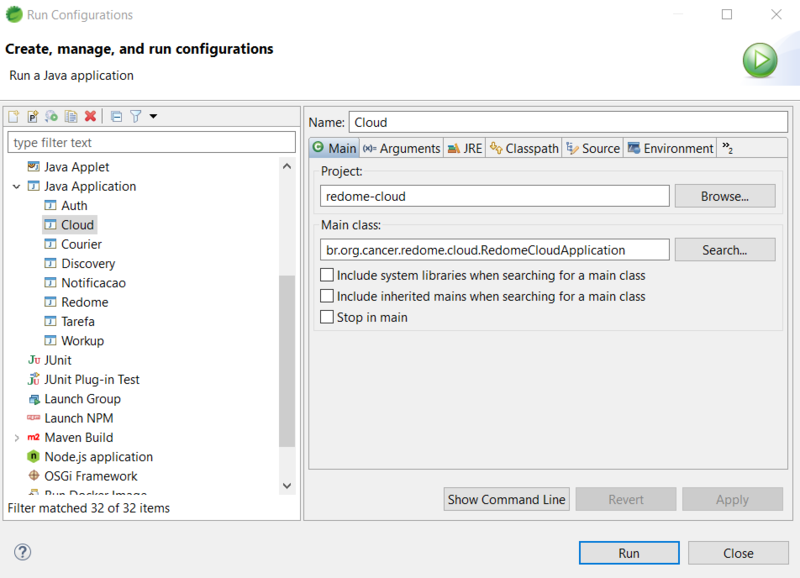
Task: Enable Include system libraries checkbox
Action: pos(327,275)
